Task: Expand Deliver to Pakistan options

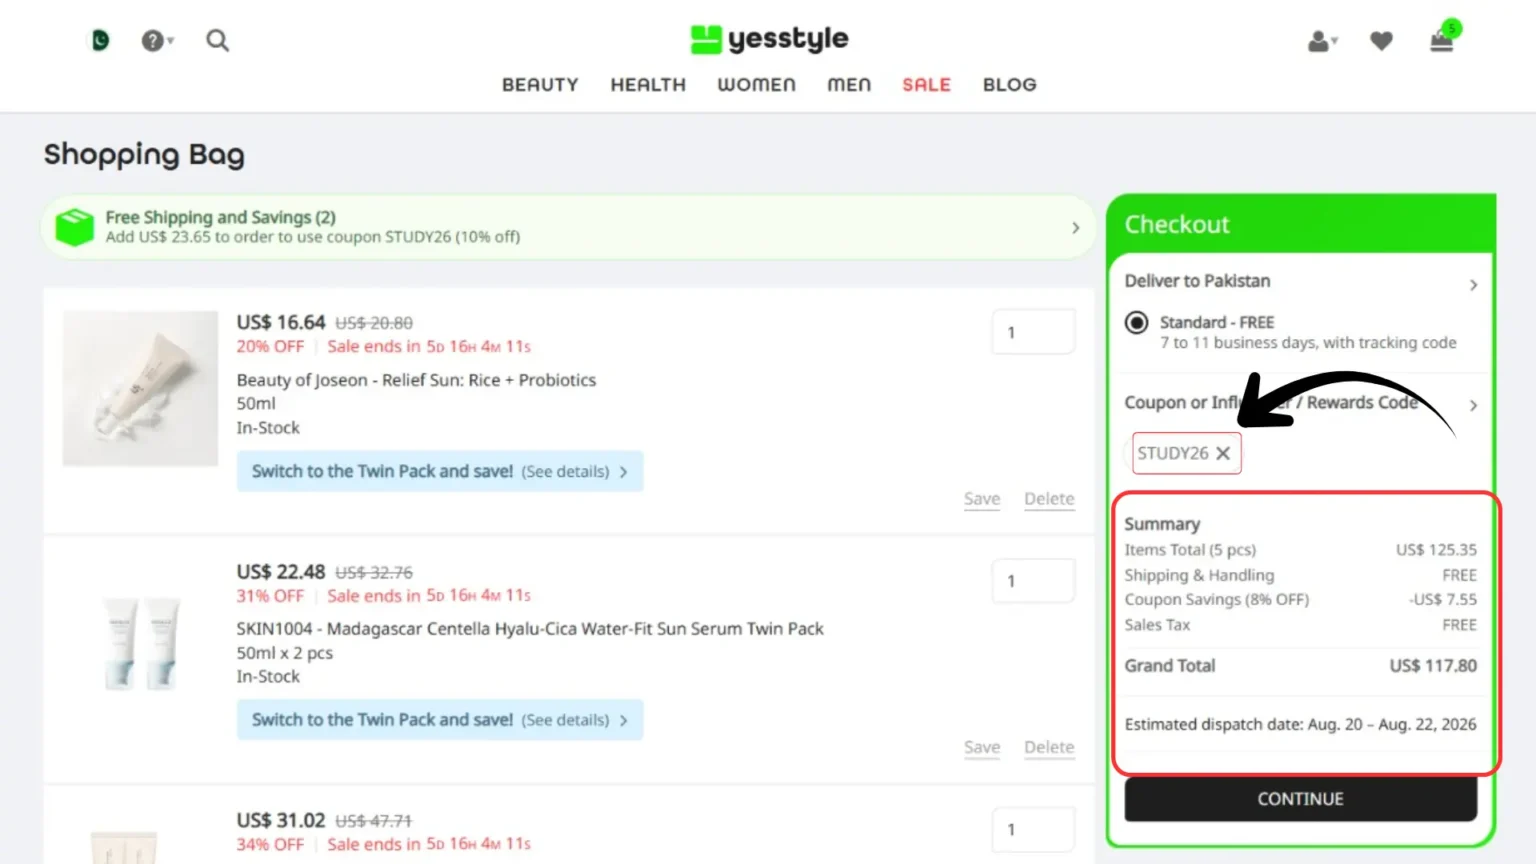Action: coord(1473,285)
